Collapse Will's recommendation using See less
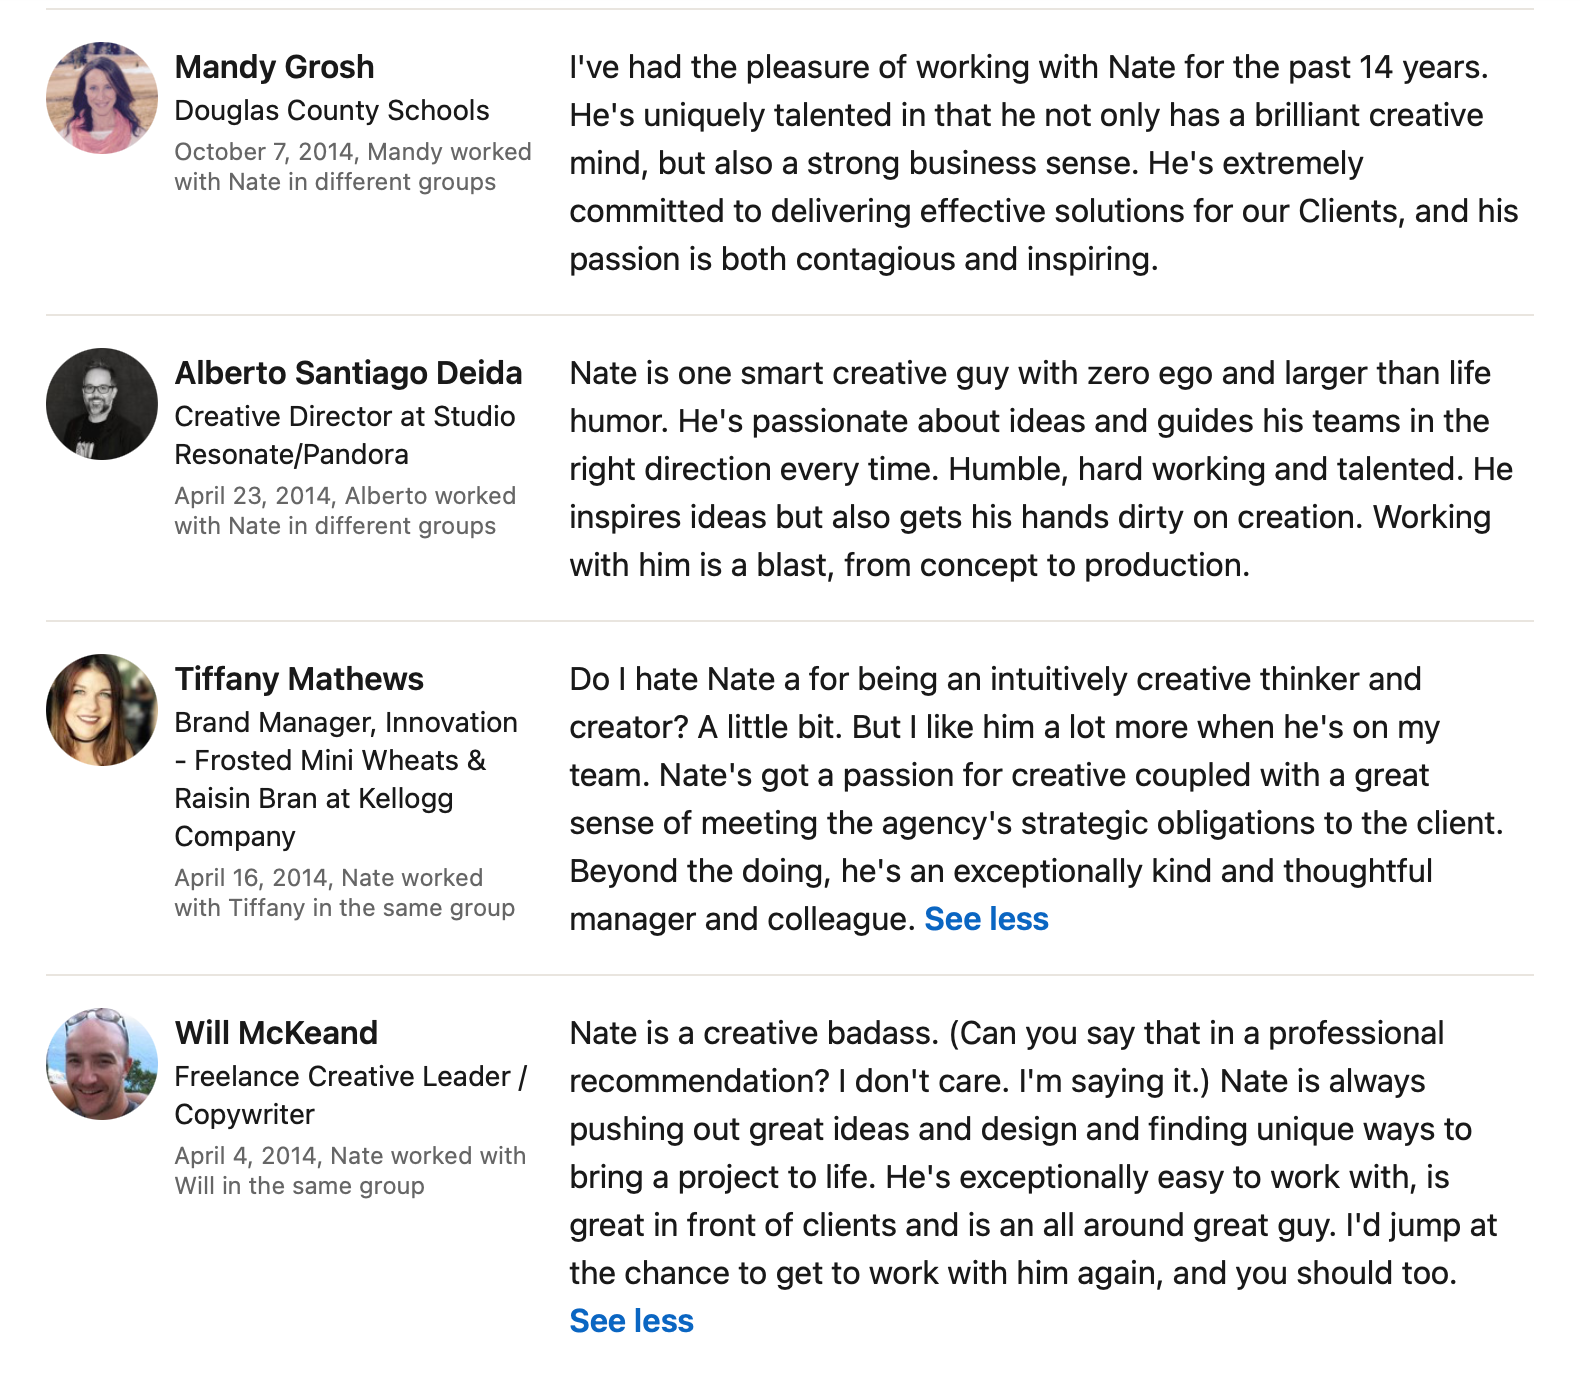This screenshot has width=1580, height=1374. pyautogui.click(x=631, y=1321)
